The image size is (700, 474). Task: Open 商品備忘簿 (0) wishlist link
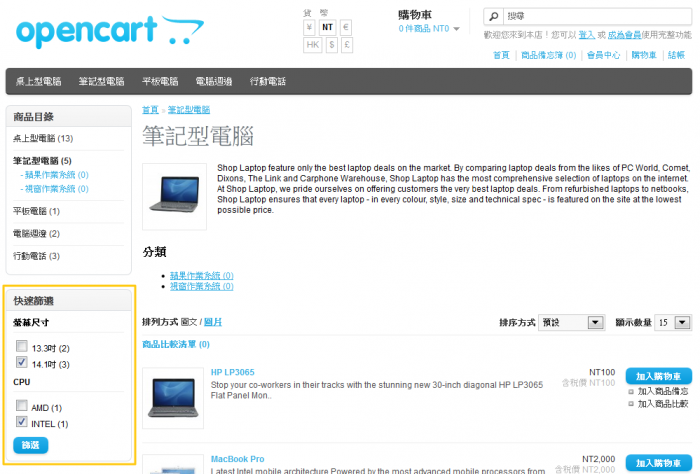pos(549,55)
